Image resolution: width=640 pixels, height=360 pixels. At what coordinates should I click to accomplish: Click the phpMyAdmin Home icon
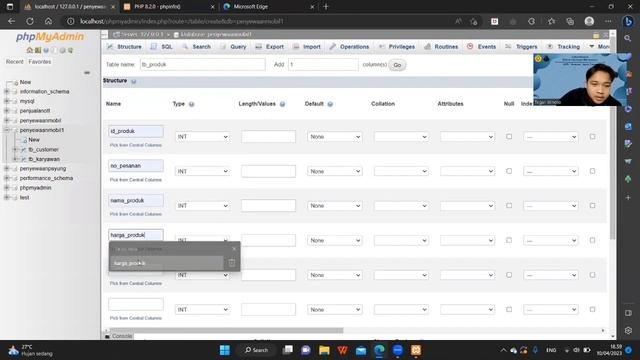point(29,50)
